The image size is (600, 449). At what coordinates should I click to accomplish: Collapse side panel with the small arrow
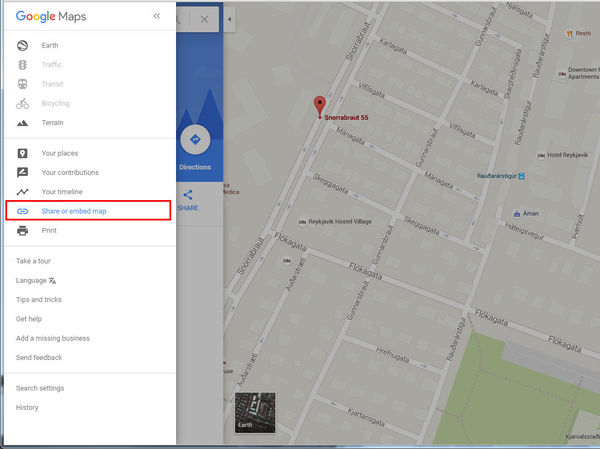click(x=230, y=19)
